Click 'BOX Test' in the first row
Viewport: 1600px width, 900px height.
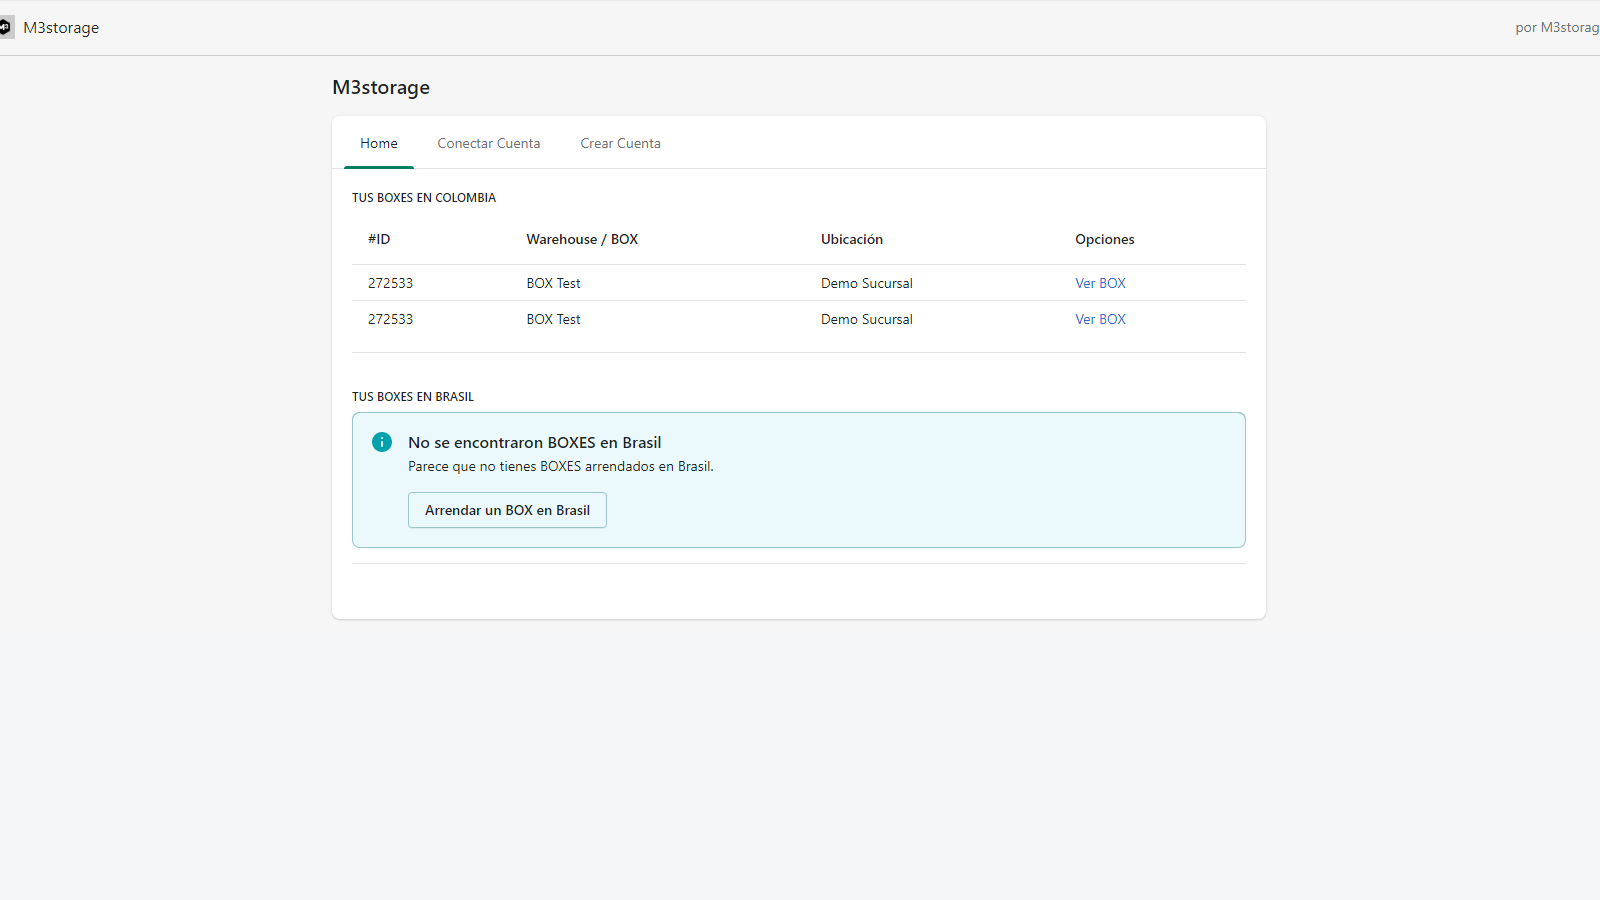[x=554, y=283]
